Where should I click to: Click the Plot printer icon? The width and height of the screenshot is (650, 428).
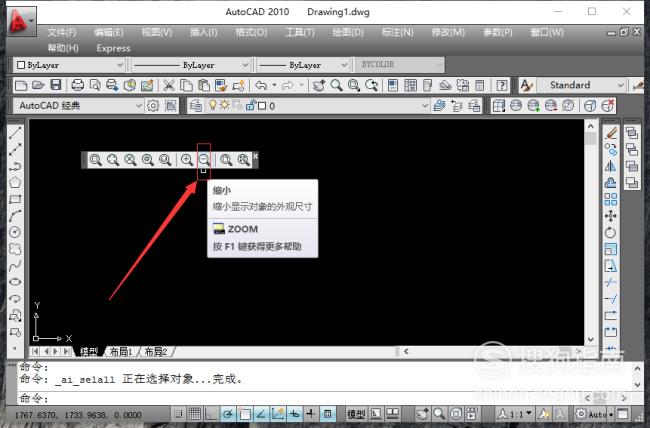pos(78,85)
